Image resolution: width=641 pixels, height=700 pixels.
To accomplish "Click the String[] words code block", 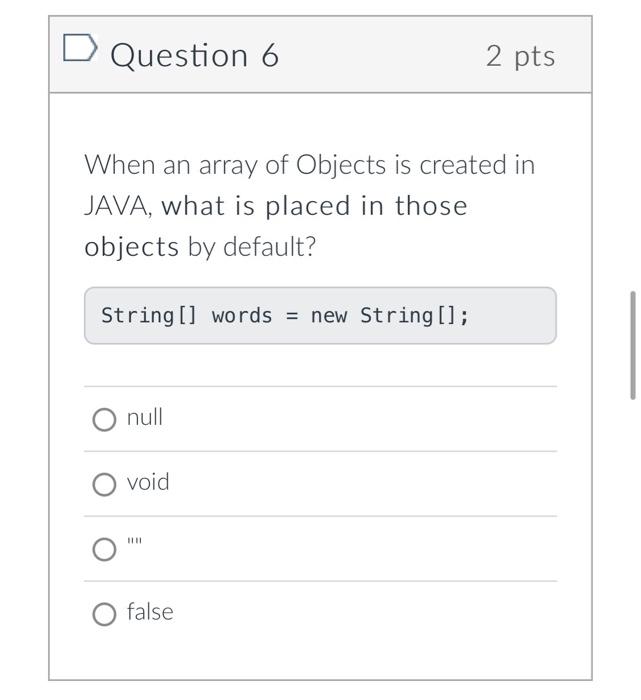I will point(320,316).
